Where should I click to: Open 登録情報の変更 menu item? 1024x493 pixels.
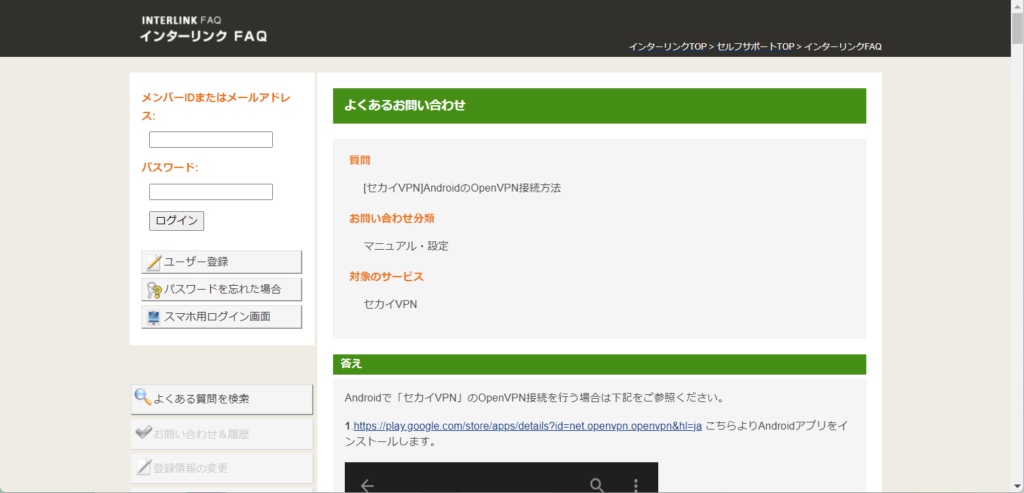click(x=222, y=468)
